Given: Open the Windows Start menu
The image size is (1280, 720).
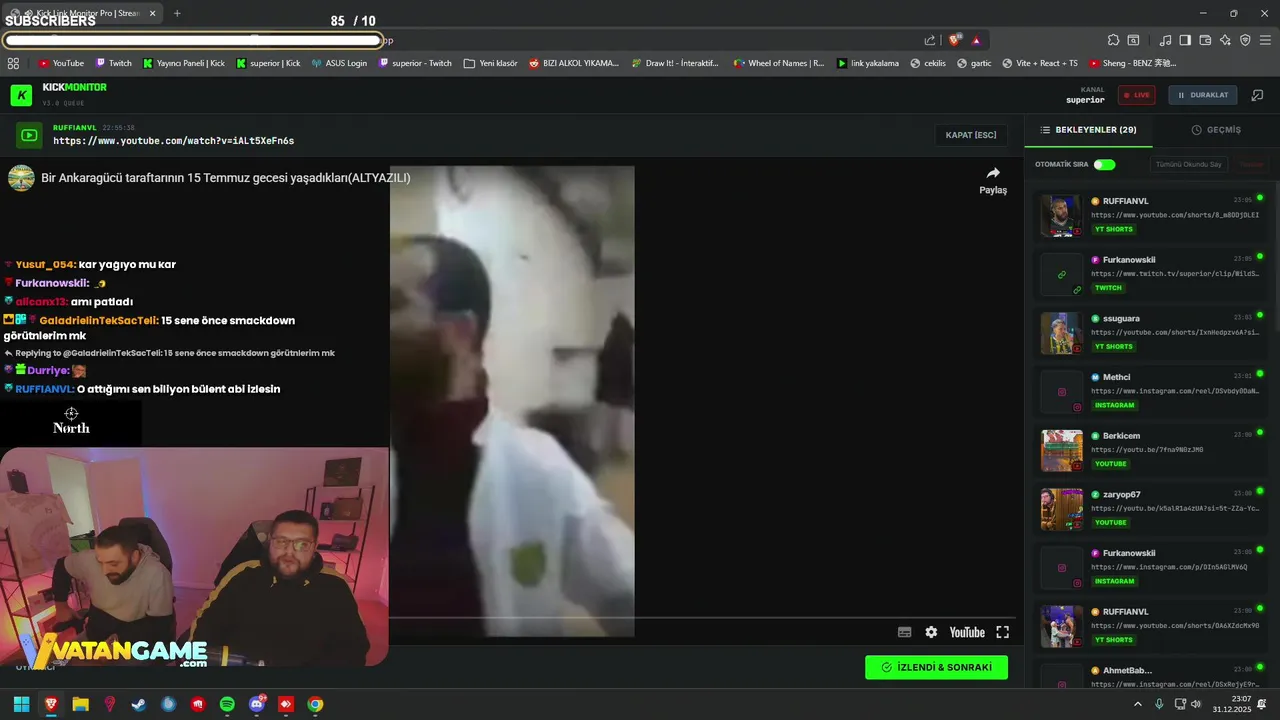Looking at the screenshot, I should point(21,704).
